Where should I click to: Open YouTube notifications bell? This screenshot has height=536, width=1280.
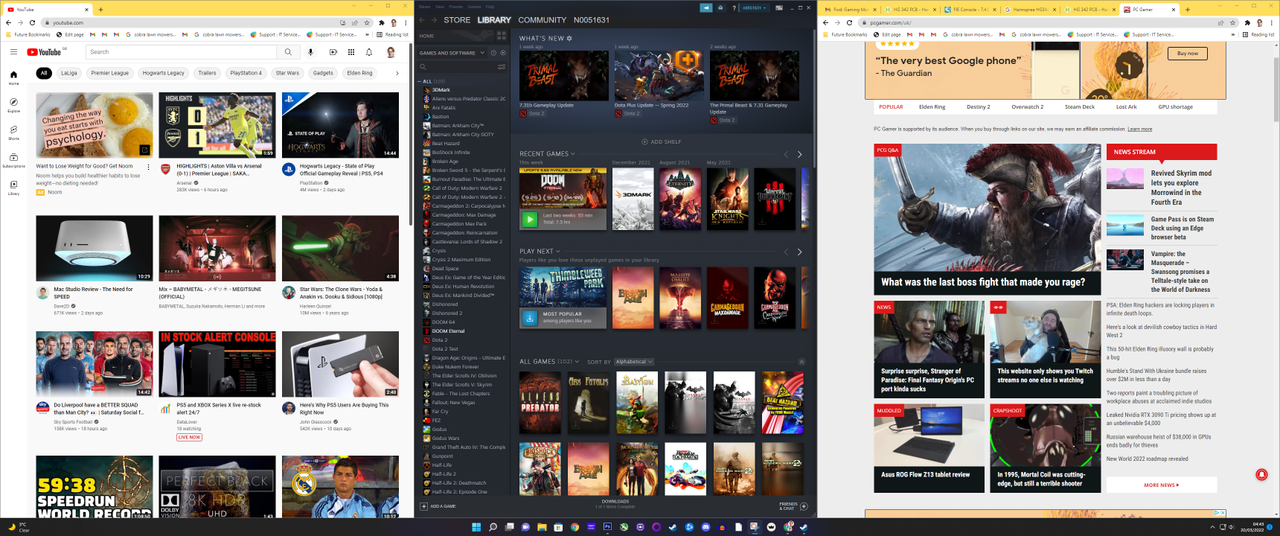(x=369, y=52)
